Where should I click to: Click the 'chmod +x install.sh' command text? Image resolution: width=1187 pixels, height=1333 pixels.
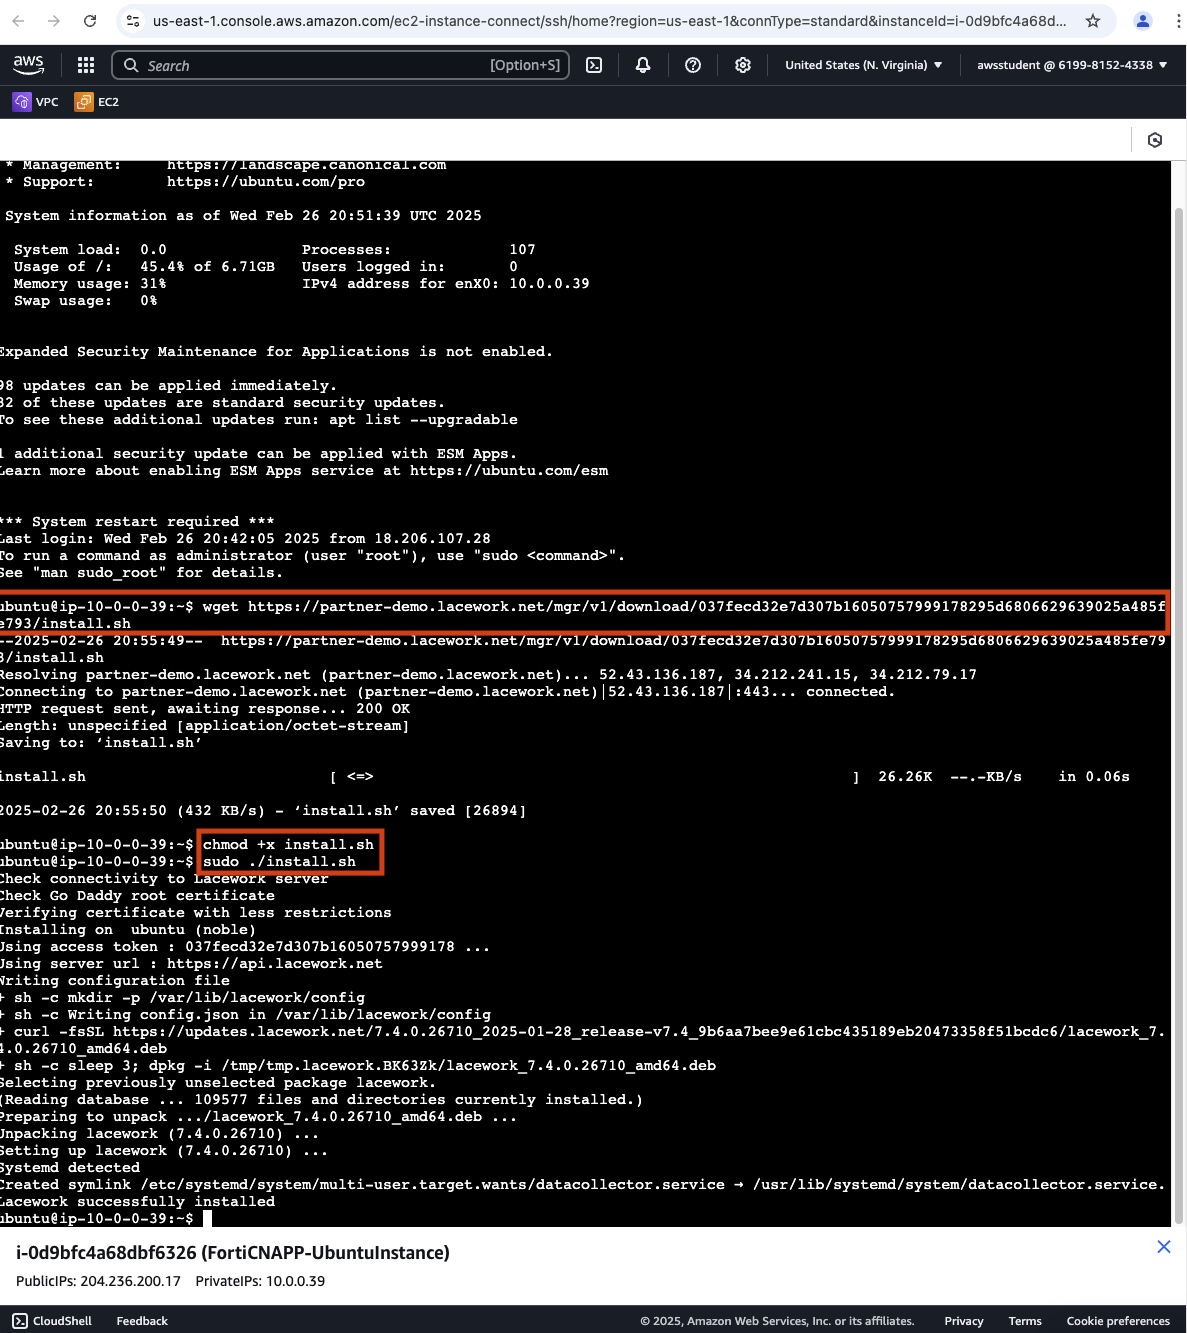(x=288, y=845)
